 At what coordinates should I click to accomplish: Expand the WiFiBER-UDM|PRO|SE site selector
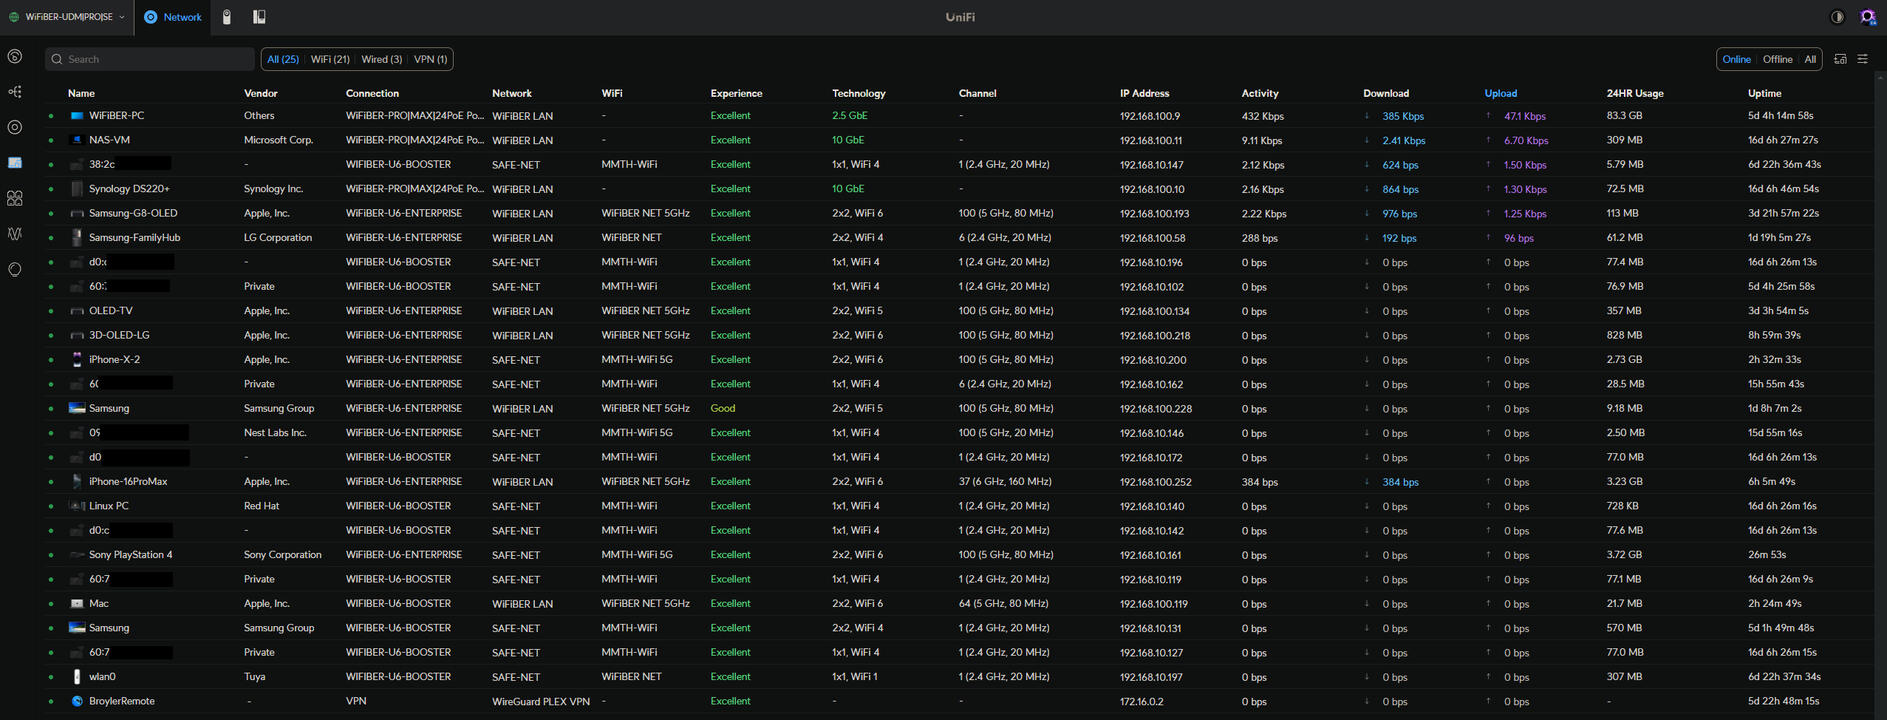pyautogui.click(x=67, y=17)
